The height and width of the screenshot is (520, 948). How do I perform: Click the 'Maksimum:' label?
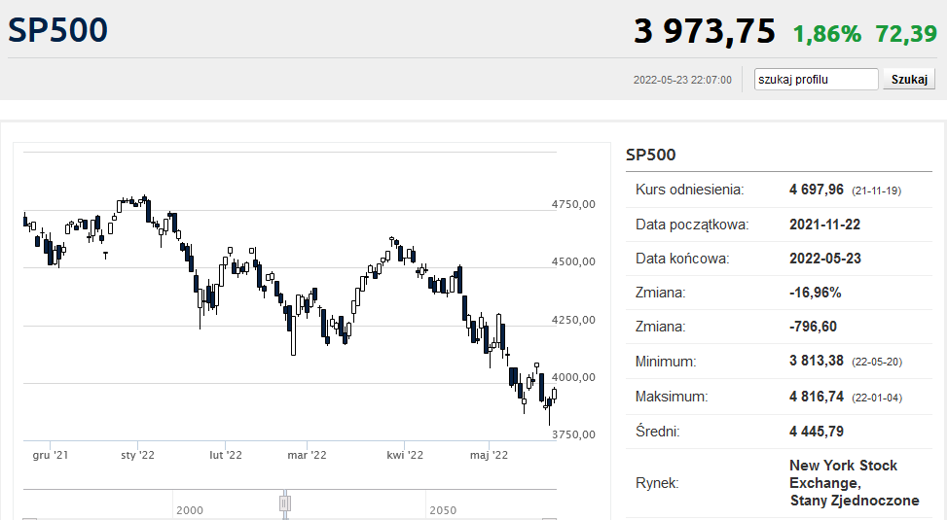click(671, 397)
